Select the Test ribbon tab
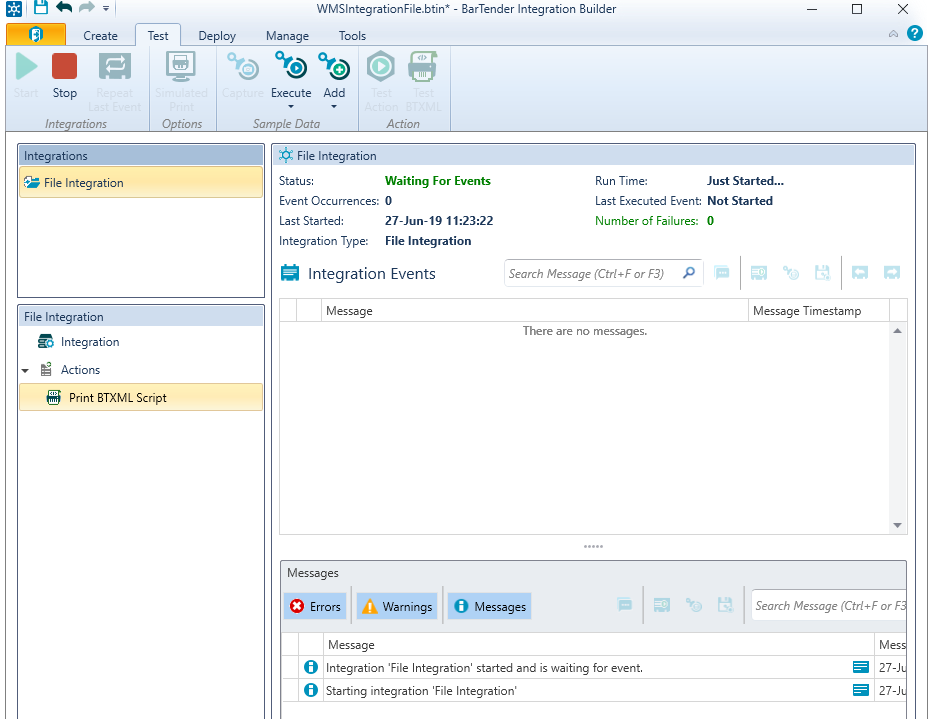 (158, 36)
